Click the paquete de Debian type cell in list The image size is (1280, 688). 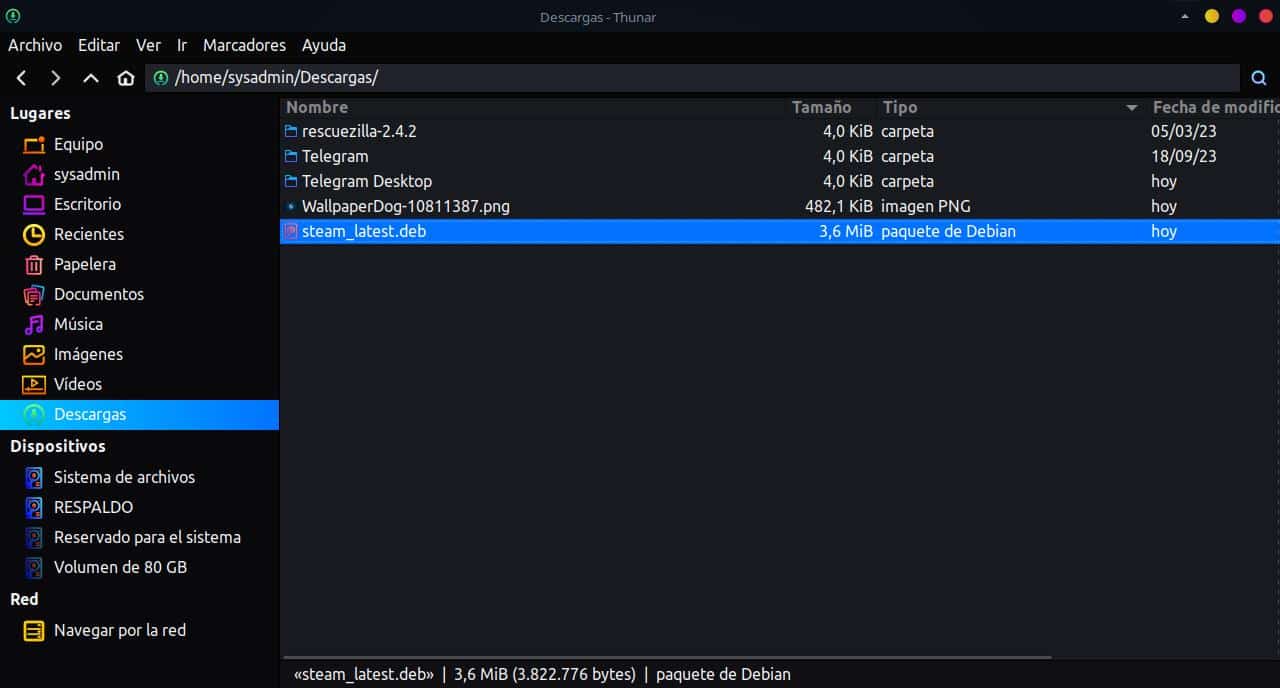[948, 231]
